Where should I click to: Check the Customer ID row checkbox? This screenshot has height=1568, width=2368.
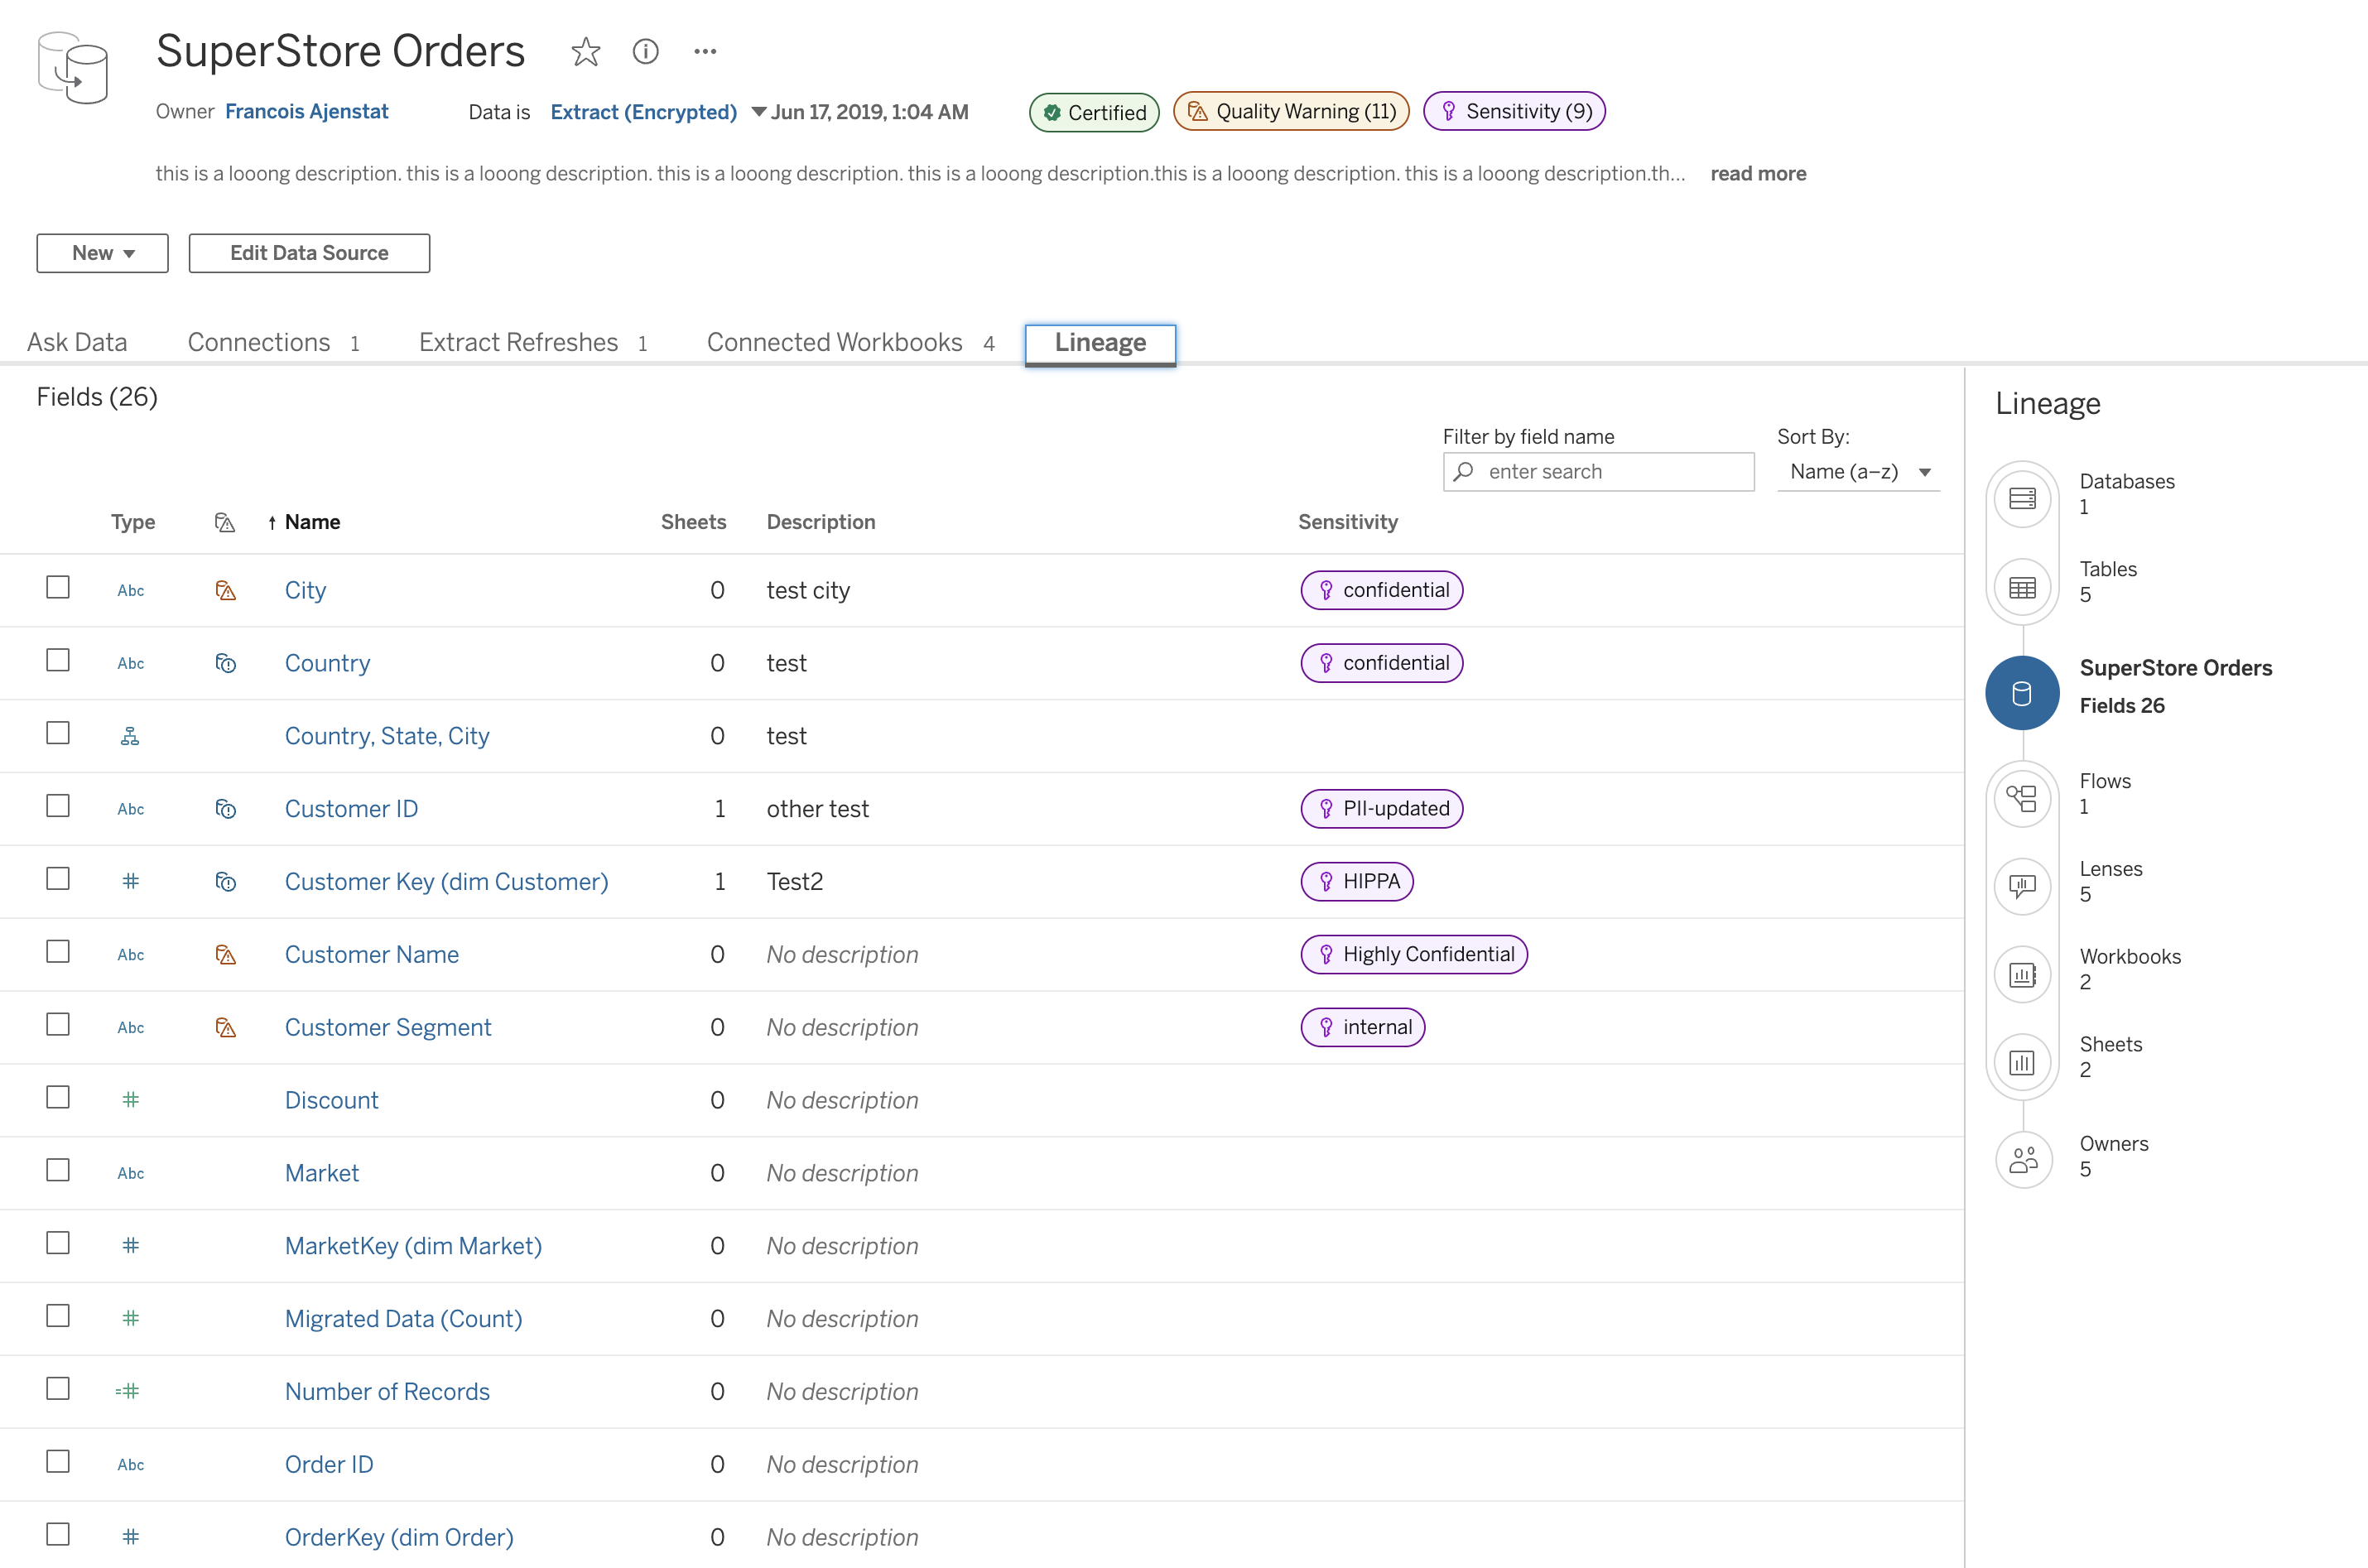[x=58, y=806]
